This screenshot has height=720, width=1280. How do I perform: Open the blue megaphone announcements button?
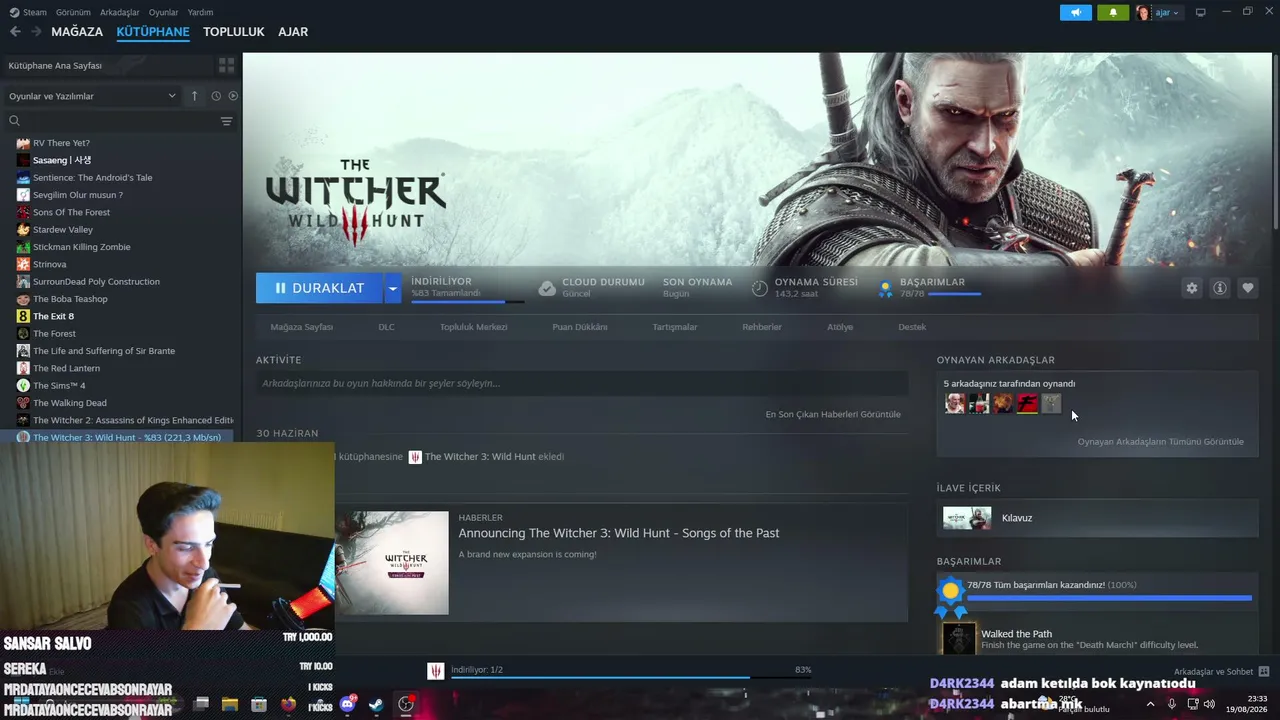[1076, 12]
